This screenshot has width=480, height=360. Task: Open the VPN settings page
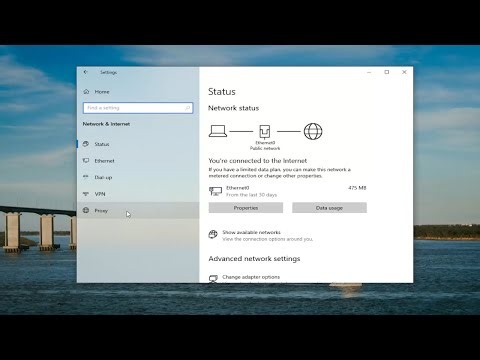[138, 194]
